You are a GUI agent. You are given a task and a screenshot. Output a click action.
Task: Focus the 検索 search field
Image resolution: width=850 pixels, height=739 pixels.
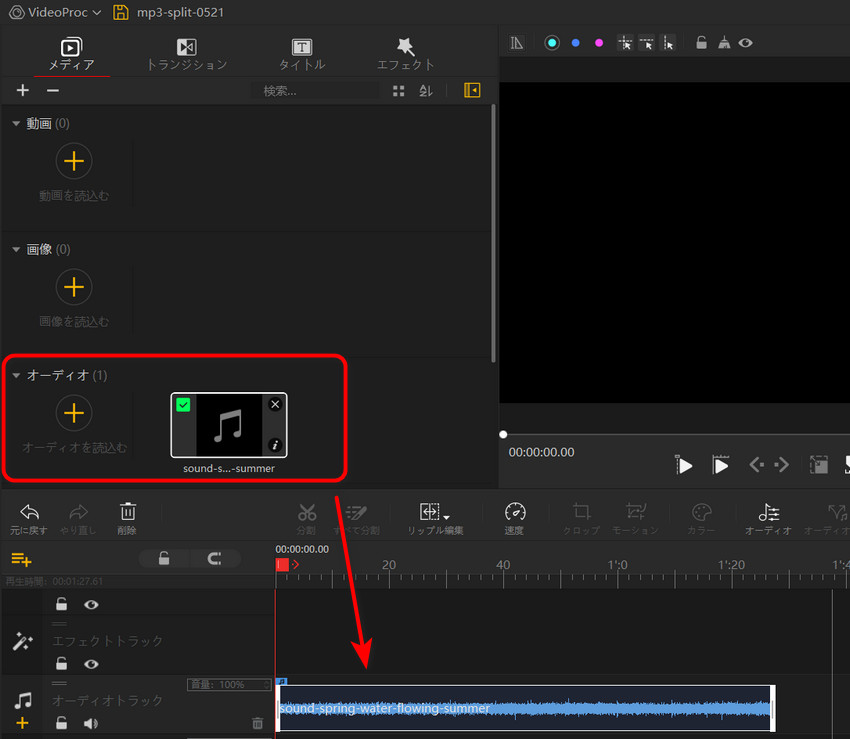coord(316,91)
